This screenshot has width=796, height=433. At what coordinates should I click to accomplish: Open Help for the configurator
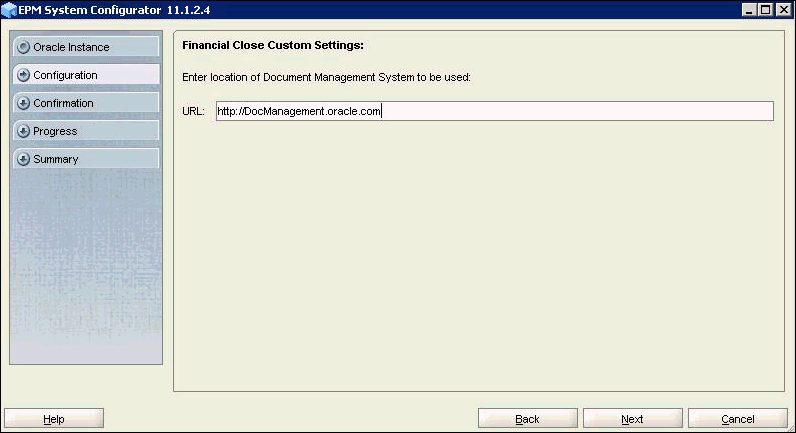pos(54,419)
